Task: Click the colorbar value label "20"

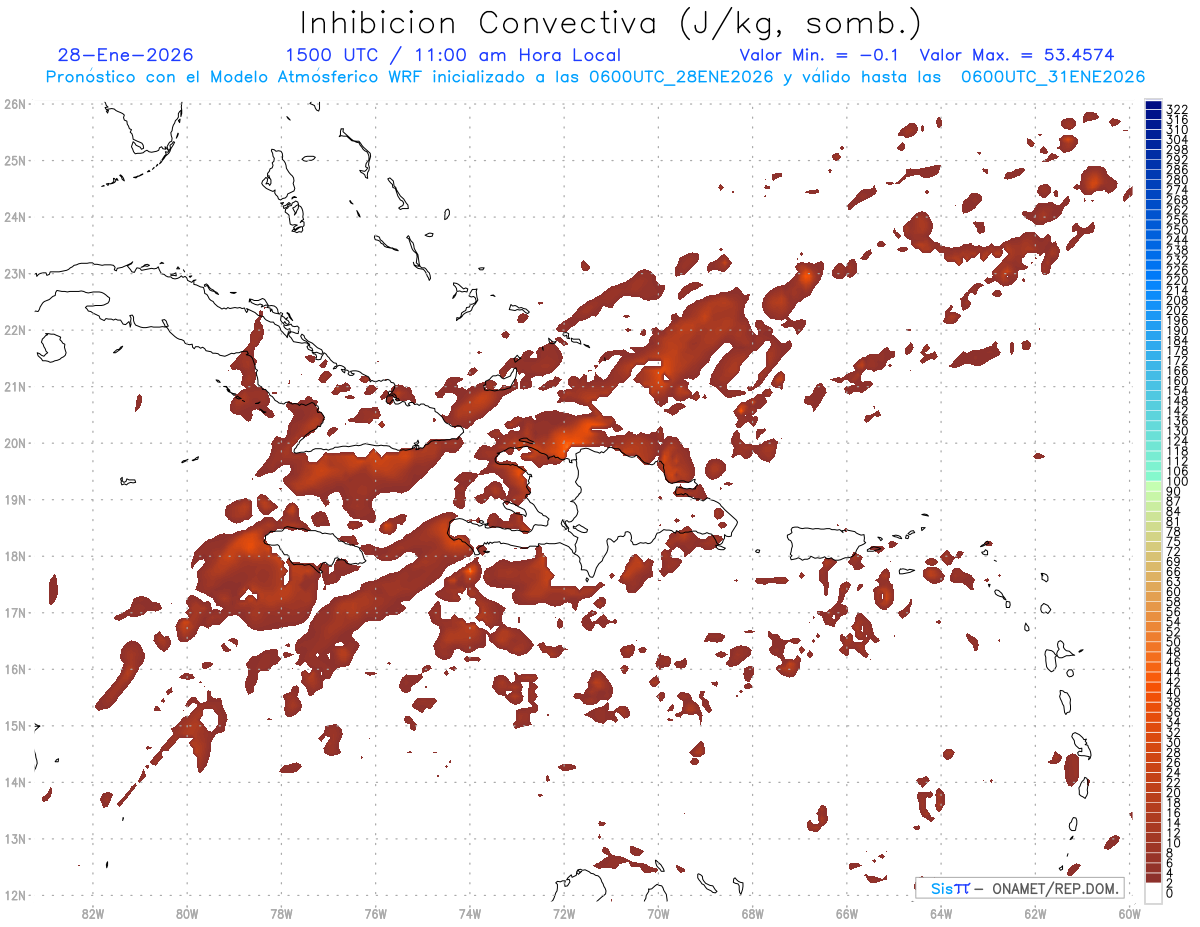Action: coord(1174,792)
